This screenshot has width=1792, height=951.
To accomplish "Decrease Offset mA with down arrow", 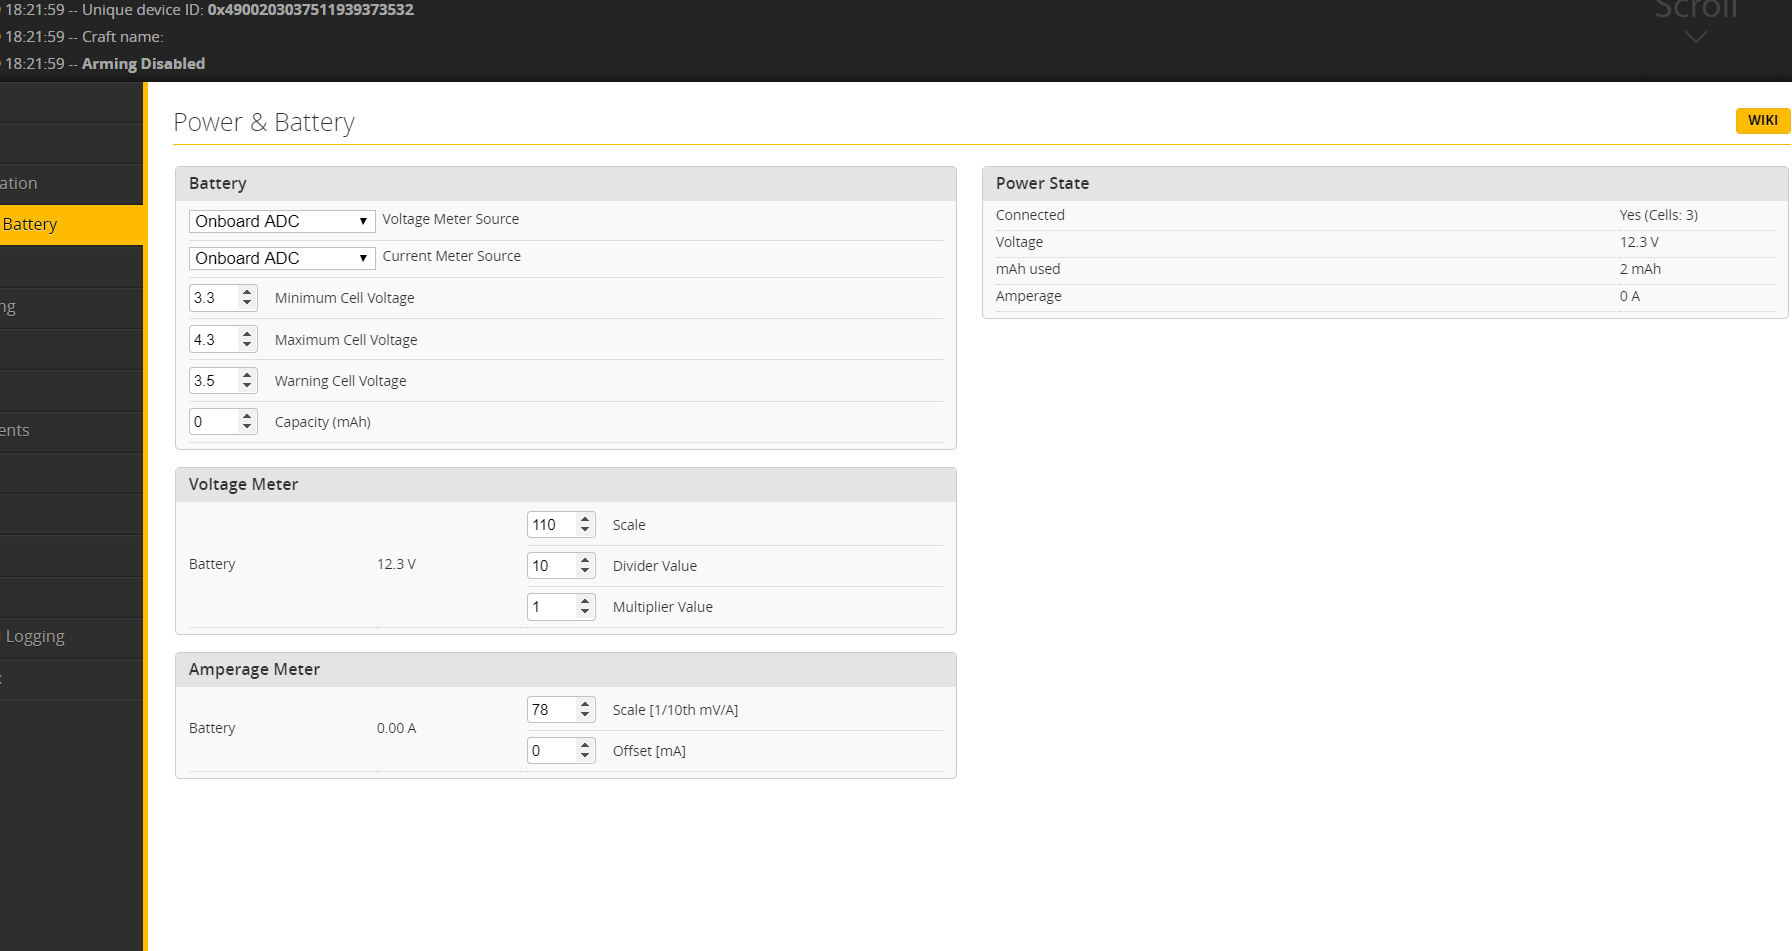I will click(x=585, y=756).
